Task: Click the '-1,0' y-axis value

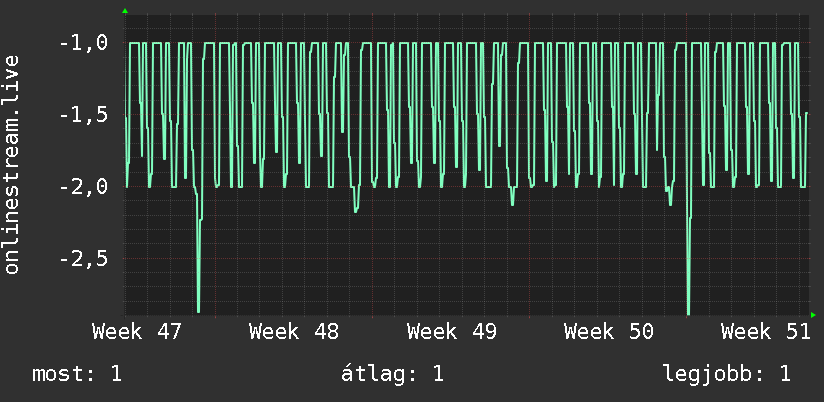Action: point(83,43)
